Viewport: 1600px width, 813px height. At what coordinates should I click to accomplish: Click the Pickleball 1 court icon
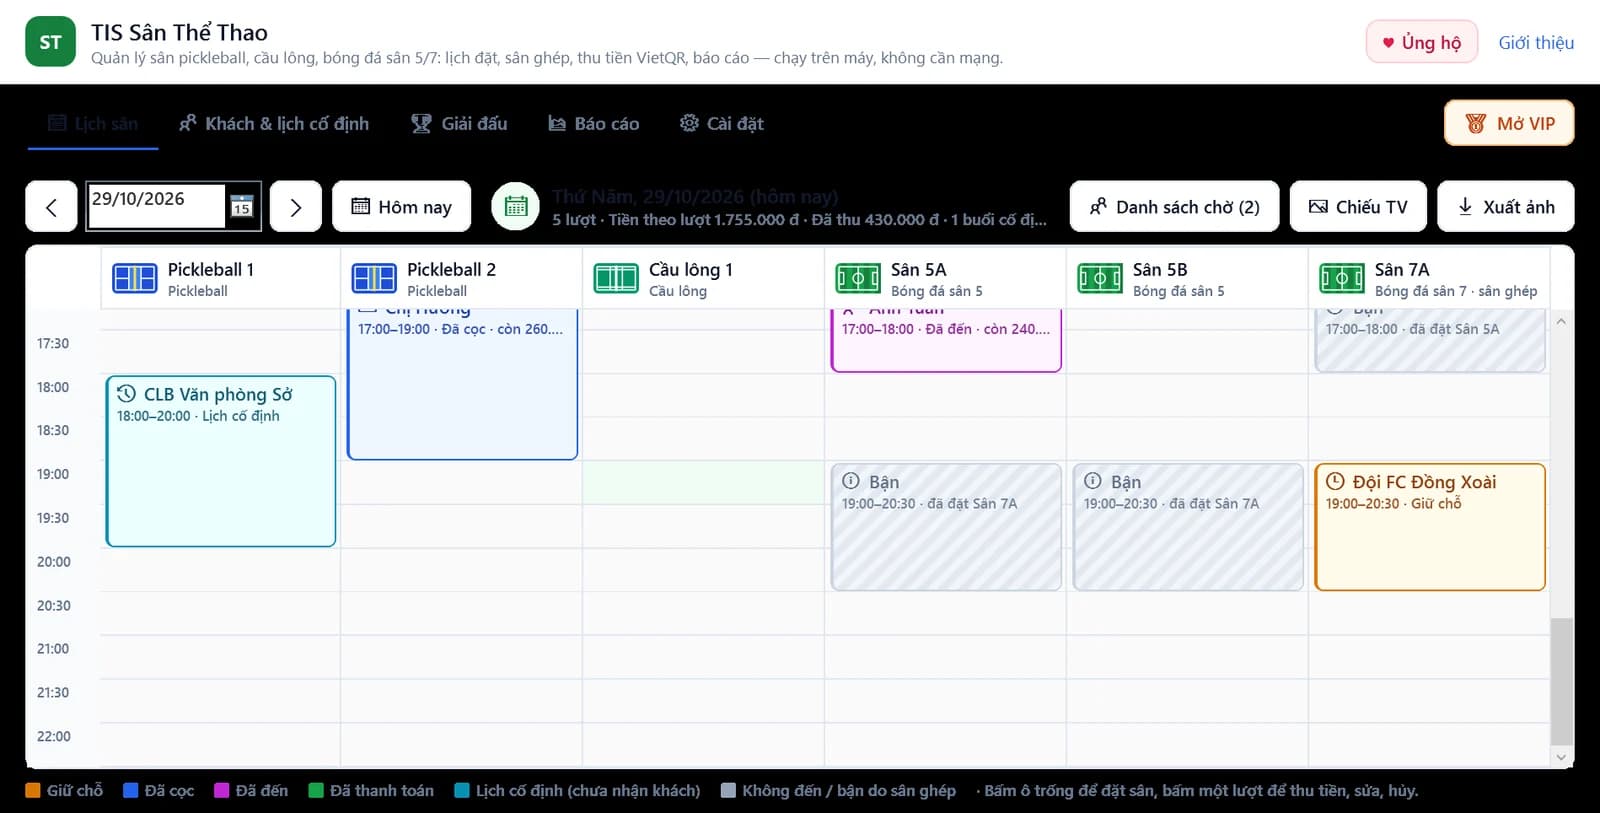tap(134, 278)
